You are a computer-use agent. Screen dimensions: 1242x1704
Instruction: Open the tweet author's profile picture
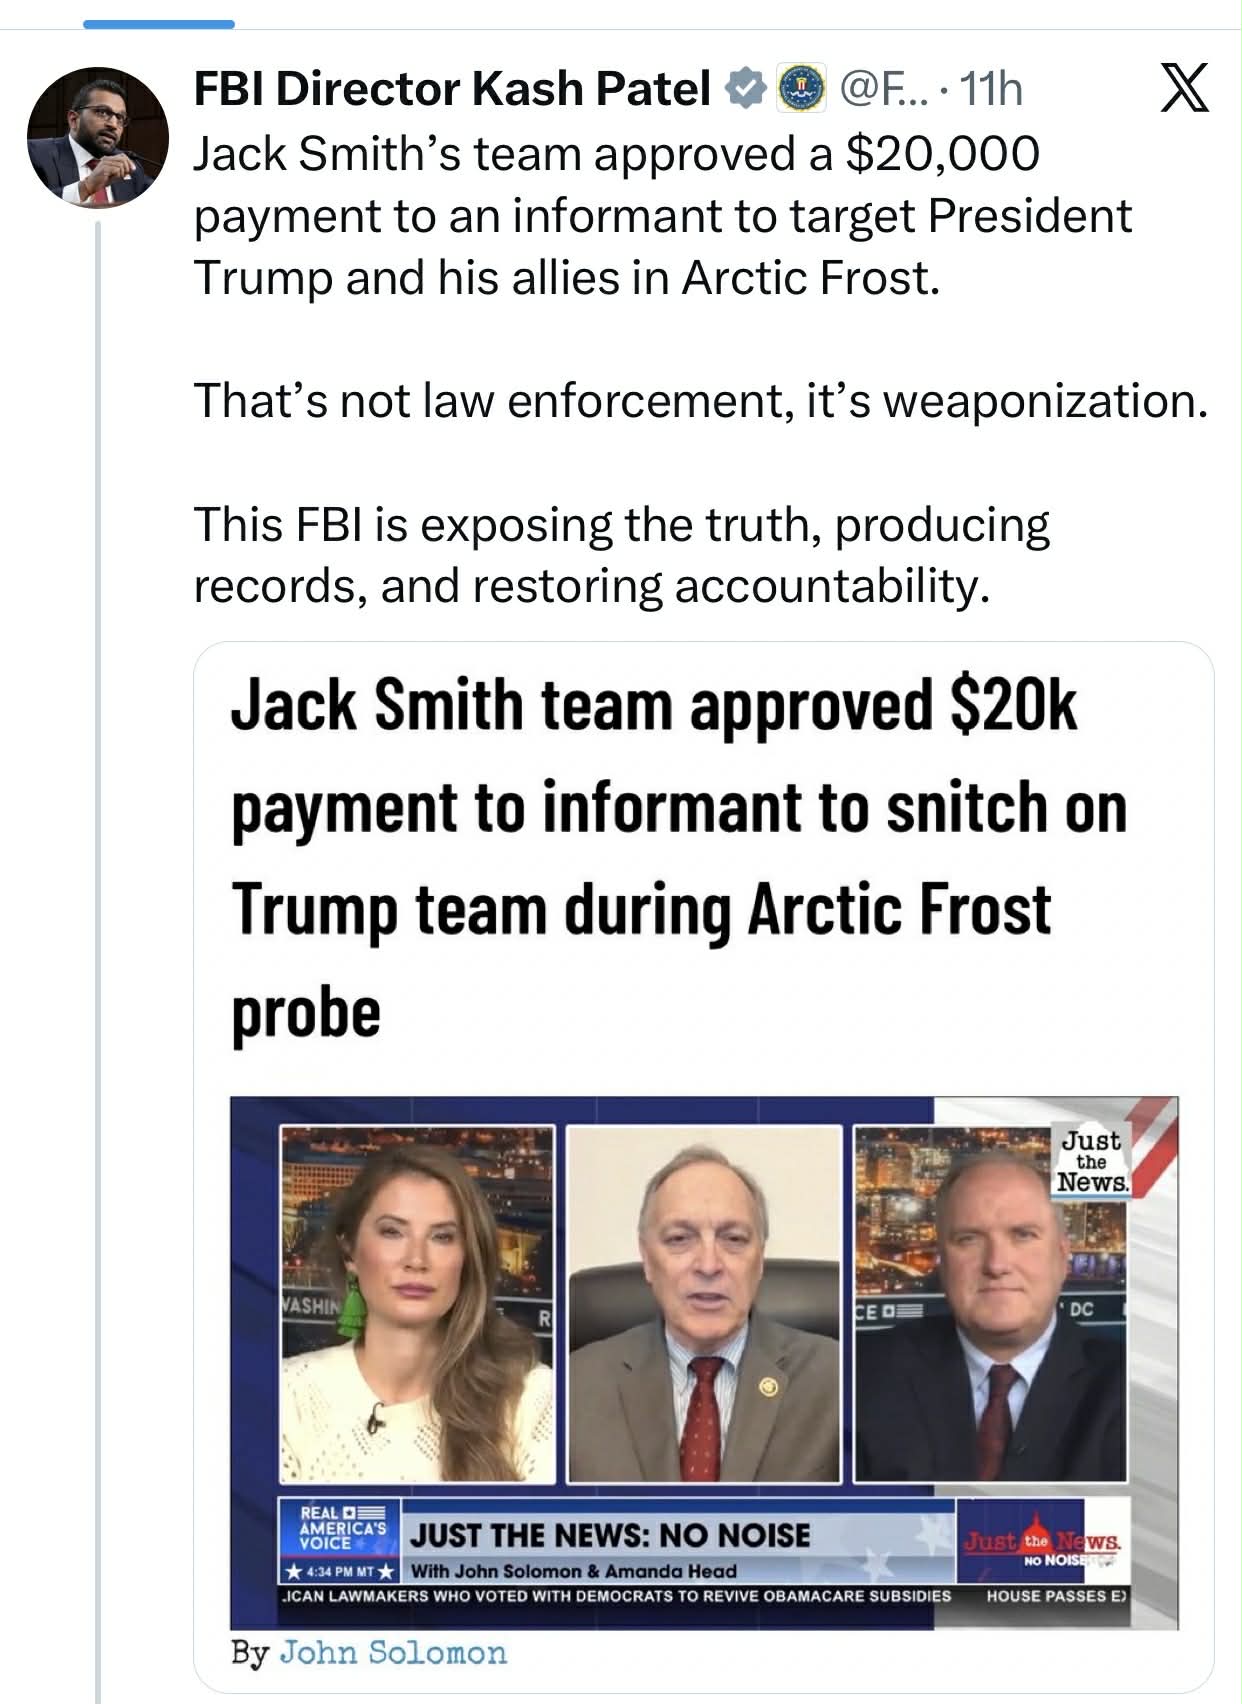coord(97,137)
